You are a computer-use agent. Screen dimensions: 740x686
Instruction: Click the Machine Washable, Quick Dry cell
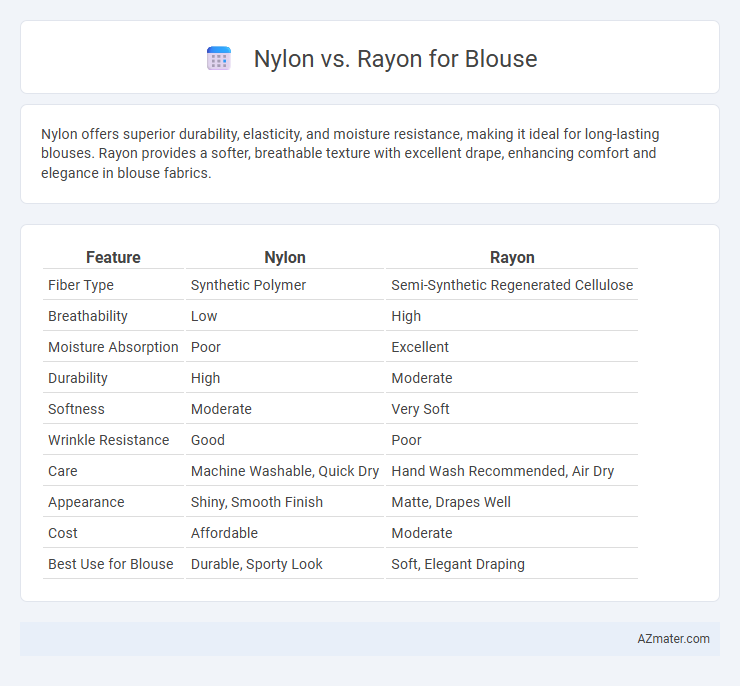click(x=285, y=471)
